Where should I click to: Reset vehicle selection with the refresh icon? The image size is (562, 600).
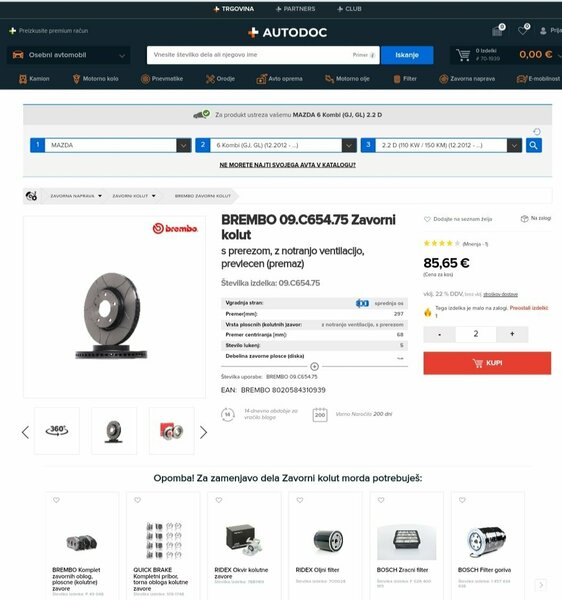(537, 132)
